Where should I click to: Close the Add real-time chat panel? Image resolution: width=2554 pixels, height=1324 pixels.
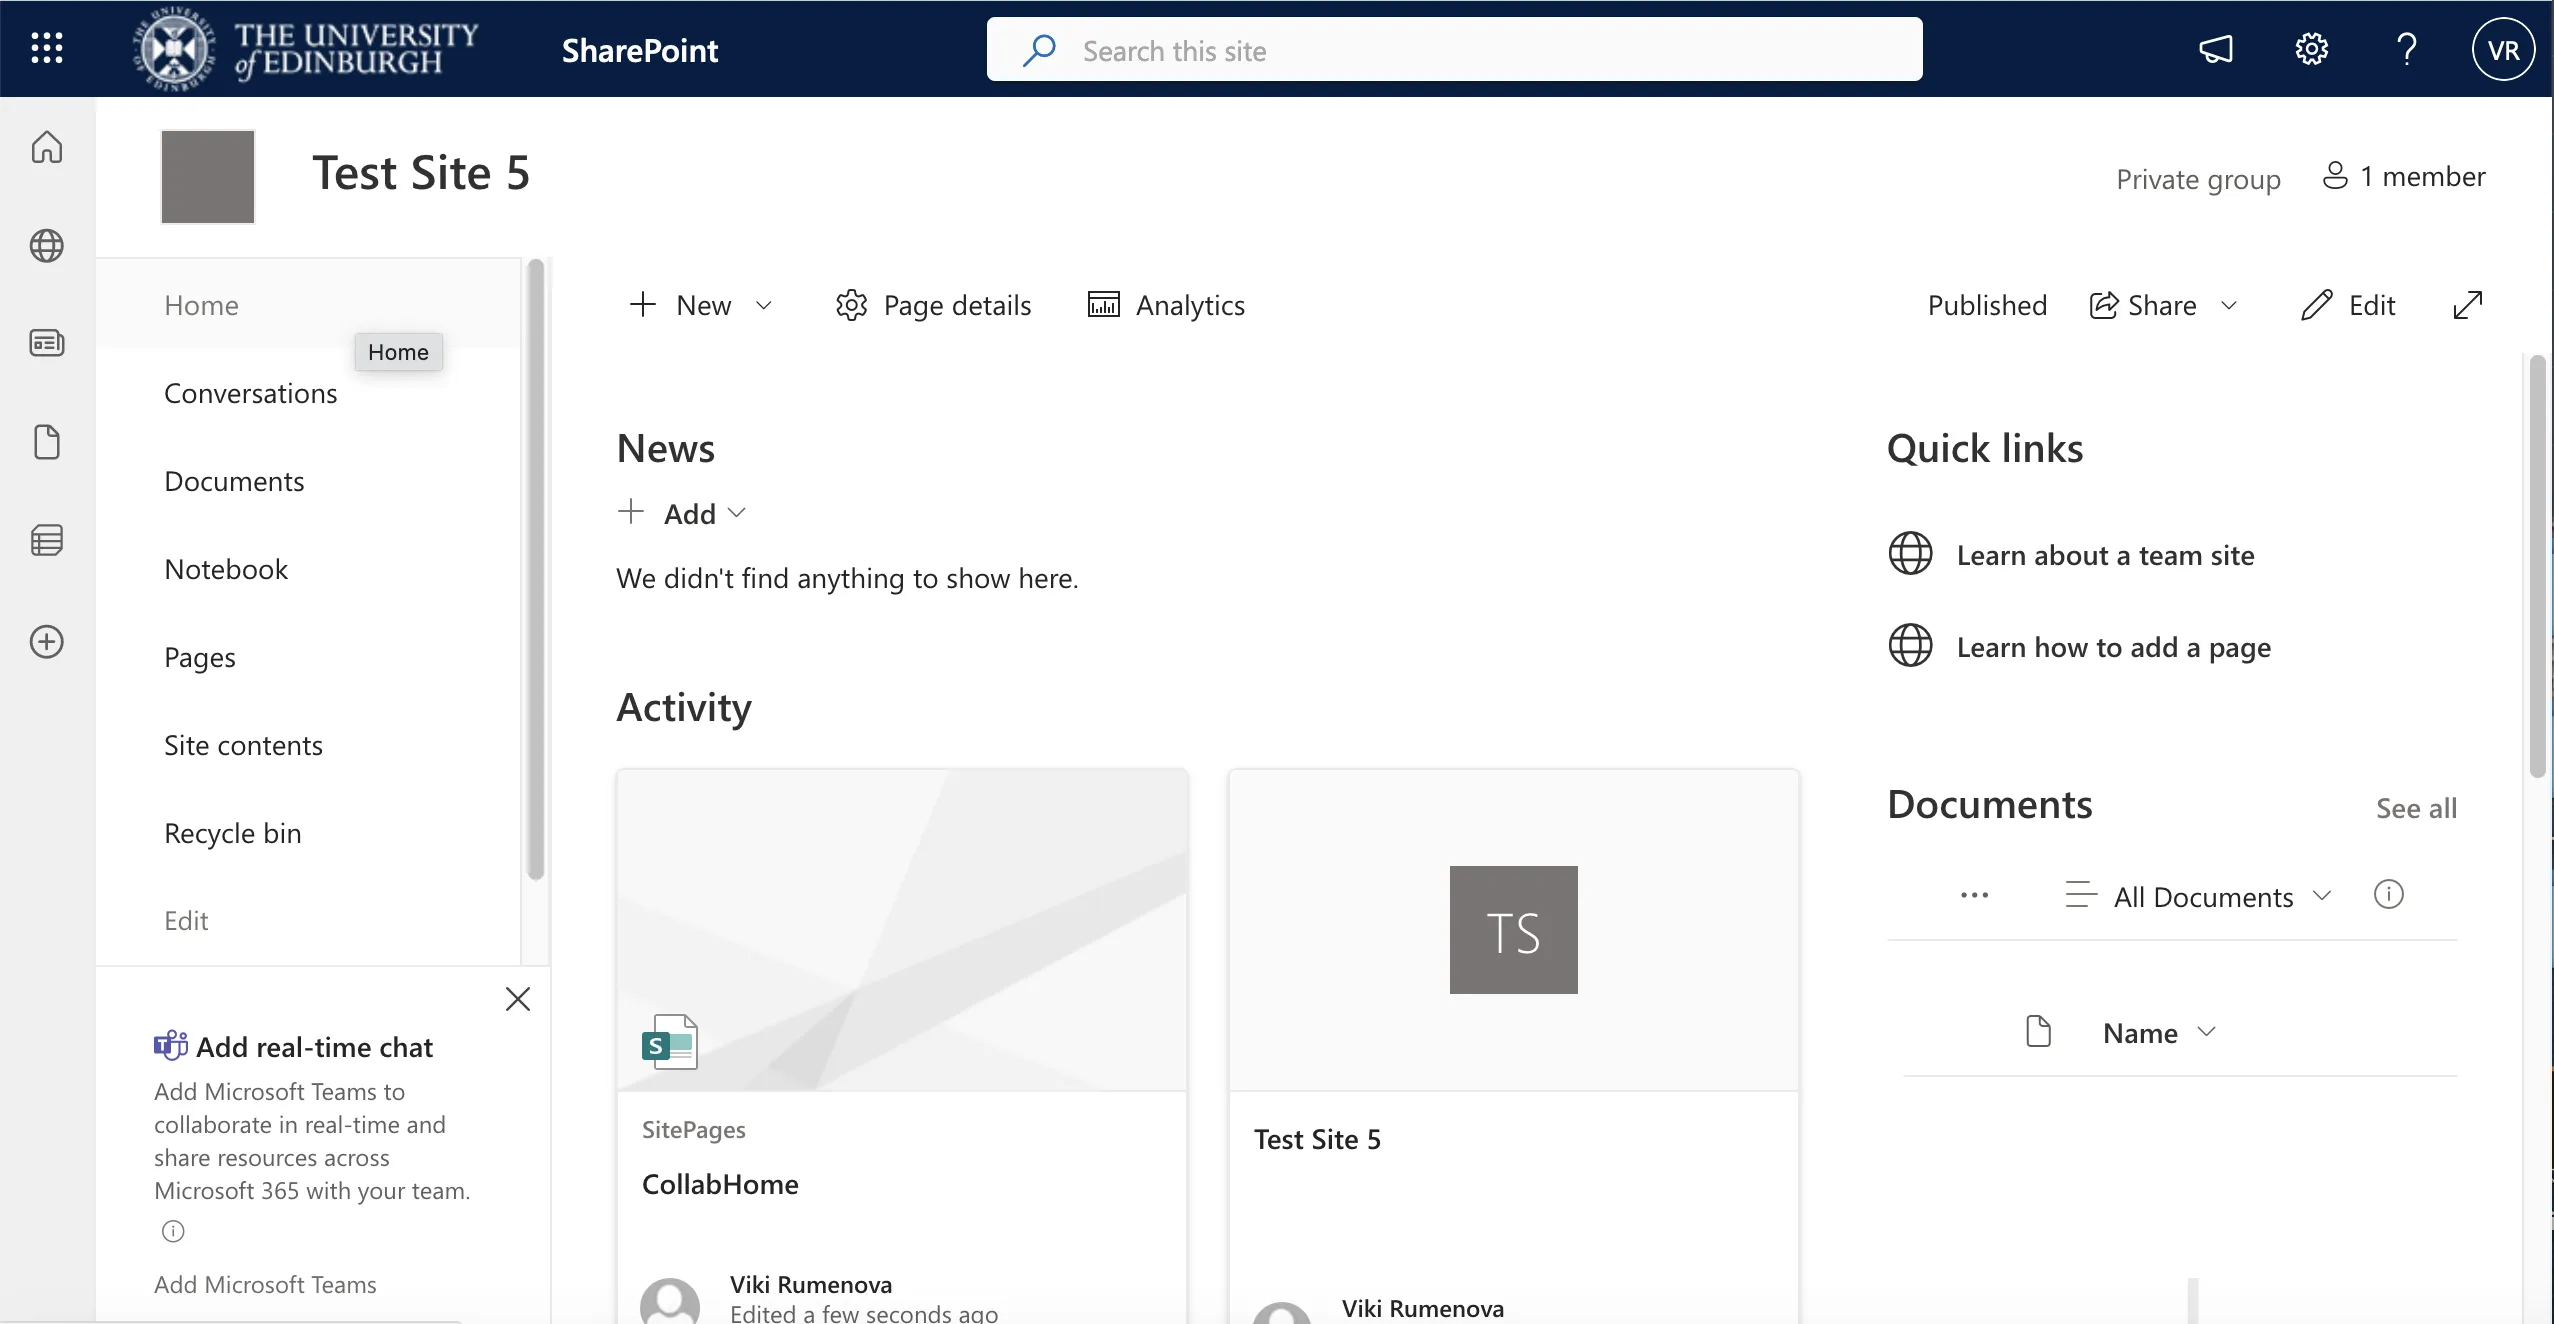pyautogui.click(x=518, y=998)
